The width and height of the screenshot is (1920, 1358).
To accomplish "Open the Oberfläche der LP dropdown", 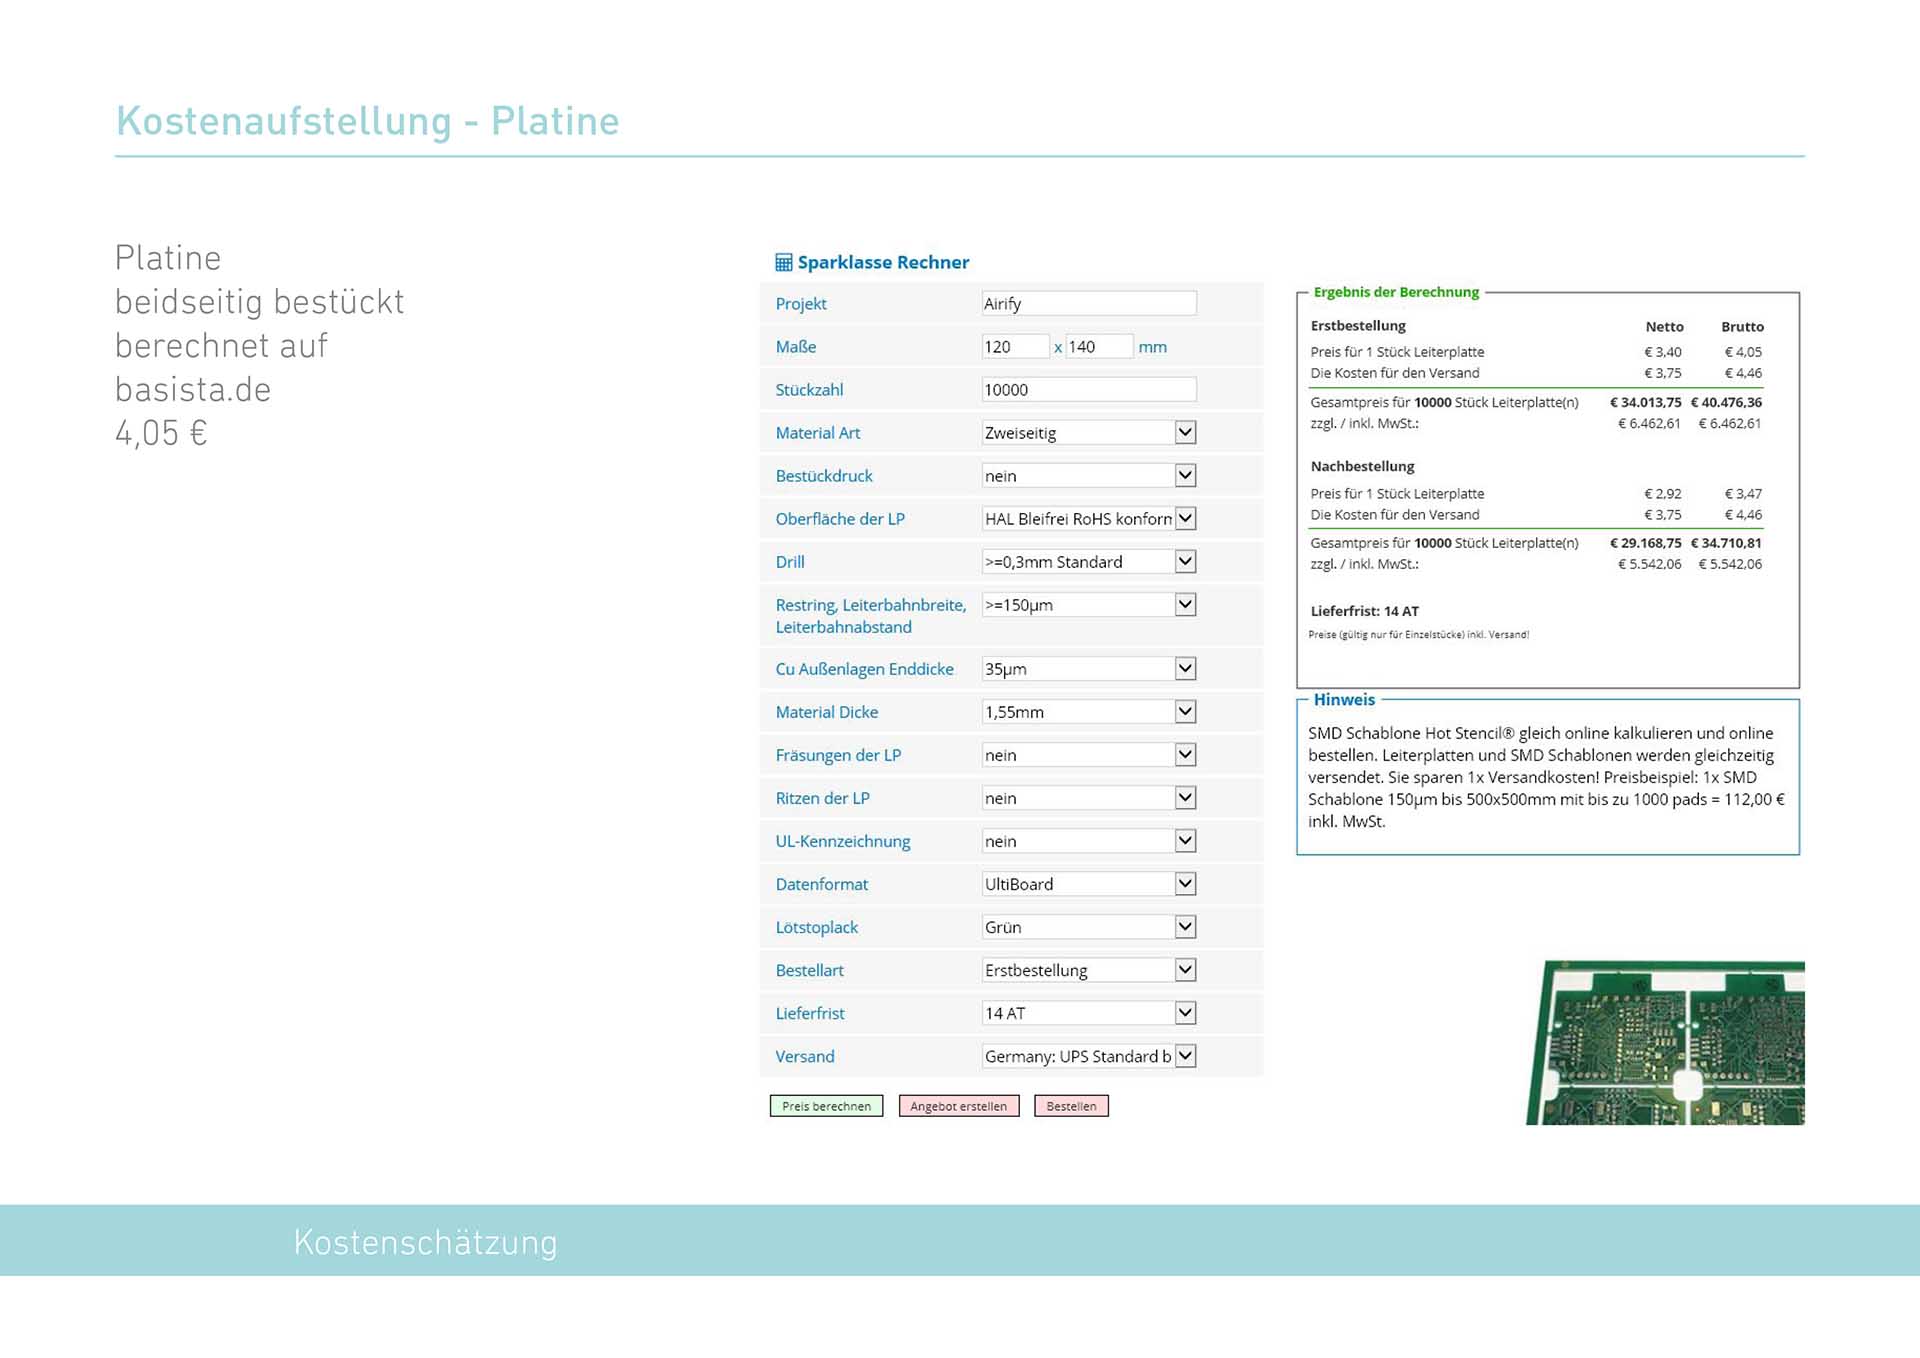I will click(1185, 519).
